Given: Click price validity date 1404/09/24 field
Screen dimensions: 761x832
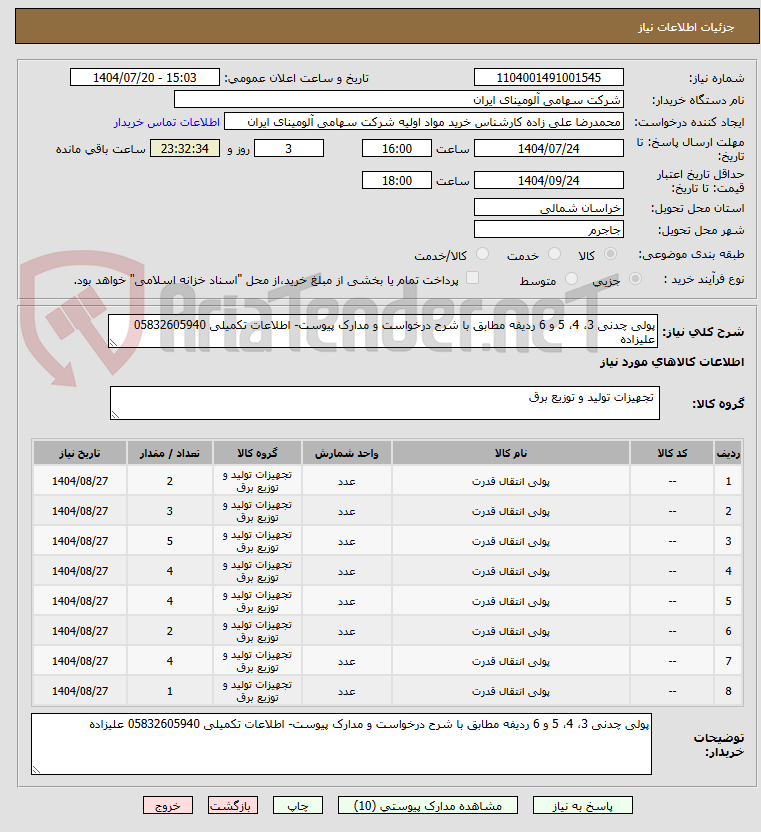Looking at the screenshot, I should 549,180.
